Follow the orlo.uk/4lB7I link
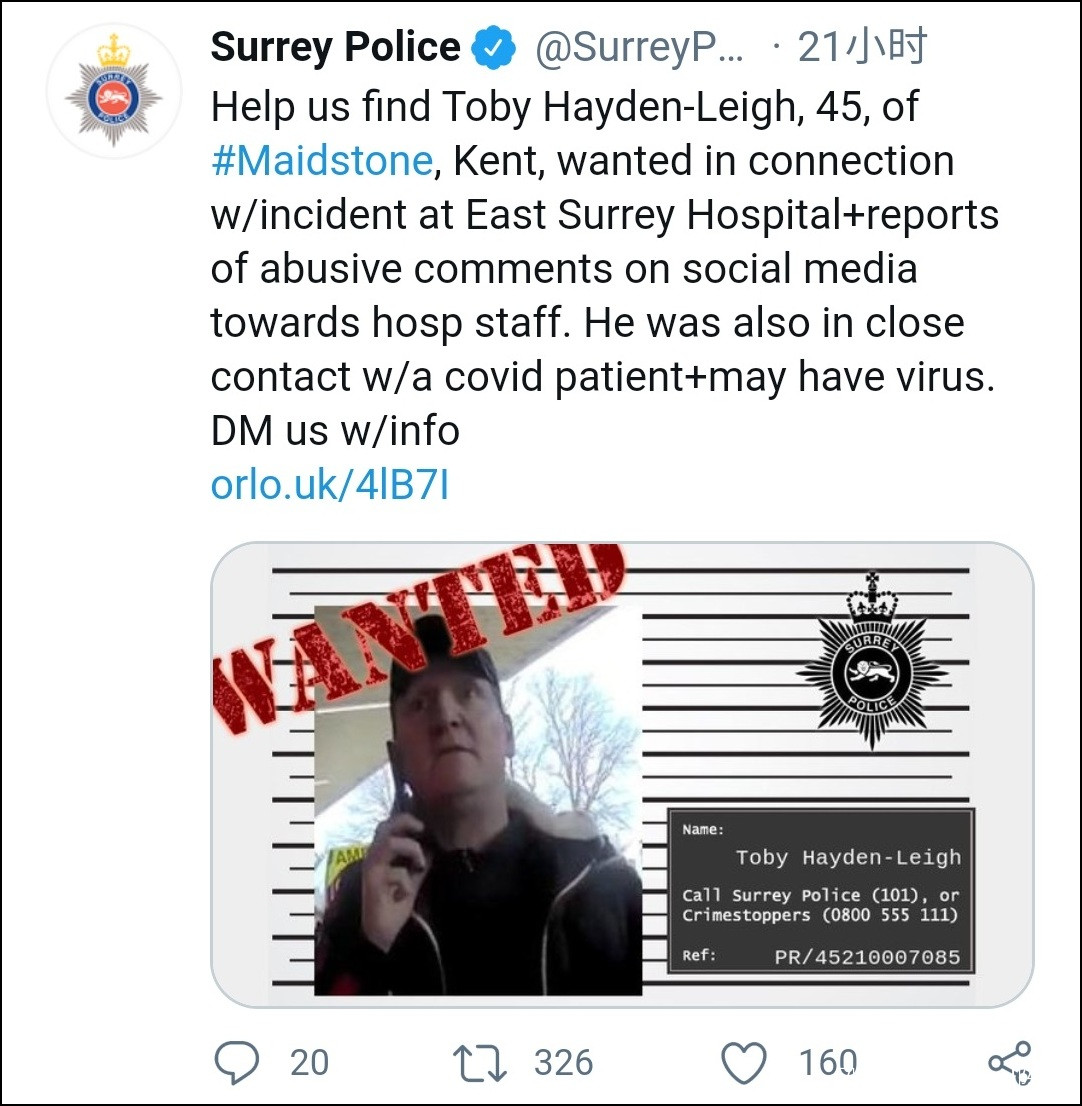Viewport: 1082px width, 1106px height. [329, 485]
